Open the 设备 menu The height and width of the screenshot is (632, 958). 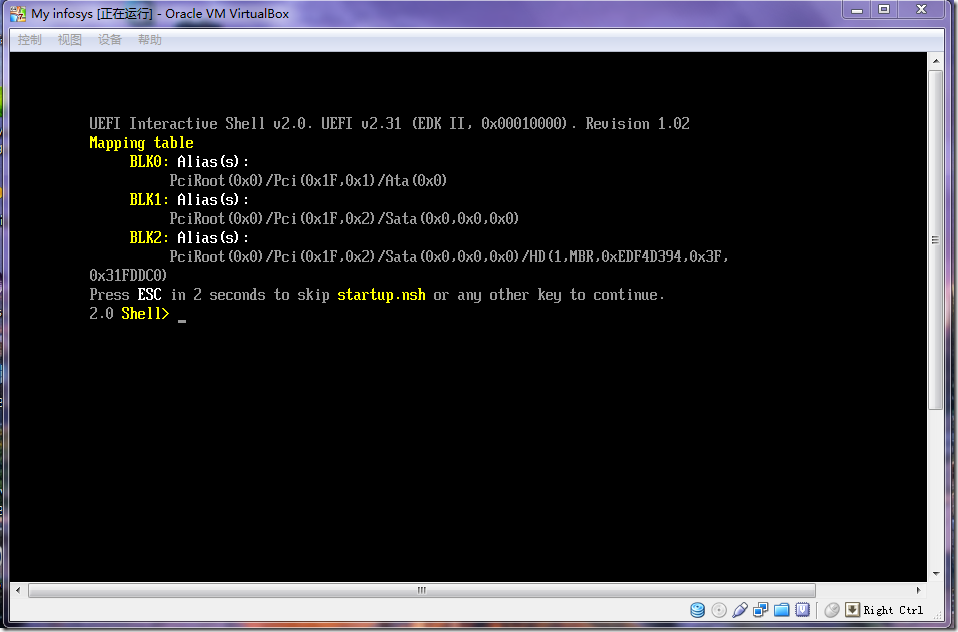(110, 40)
